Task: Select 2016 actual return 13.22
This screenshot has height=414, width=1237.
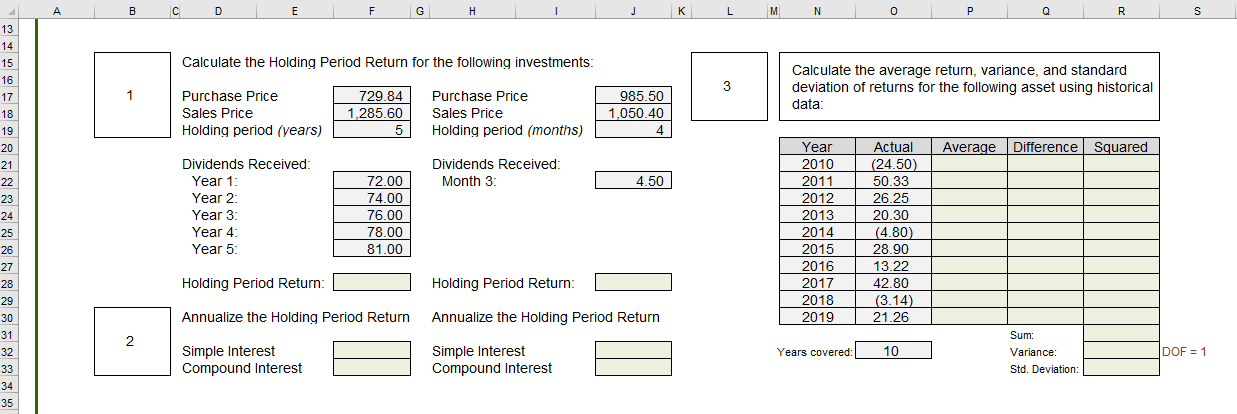Action: click(893, 266)
